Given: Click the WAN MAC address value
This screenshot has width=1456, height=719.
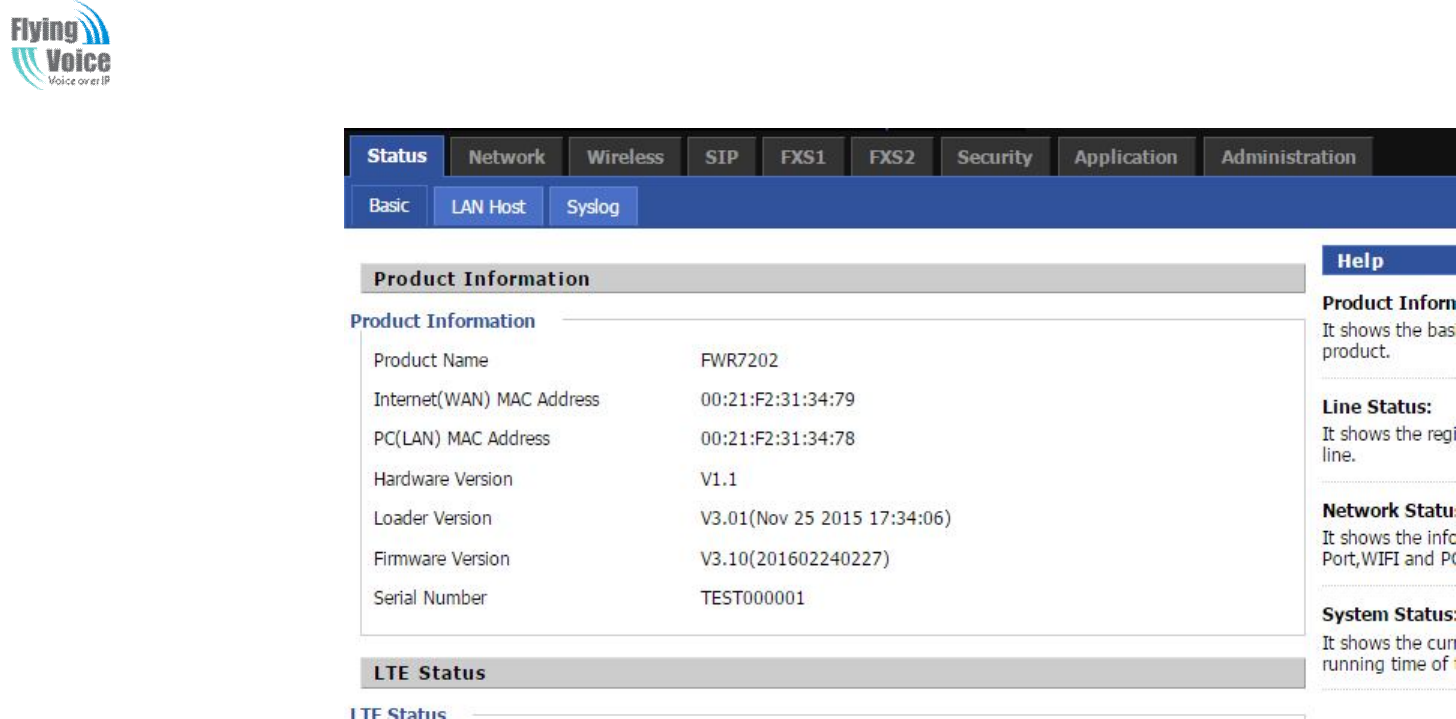Looking at the screenshot, I should (777, 400).
